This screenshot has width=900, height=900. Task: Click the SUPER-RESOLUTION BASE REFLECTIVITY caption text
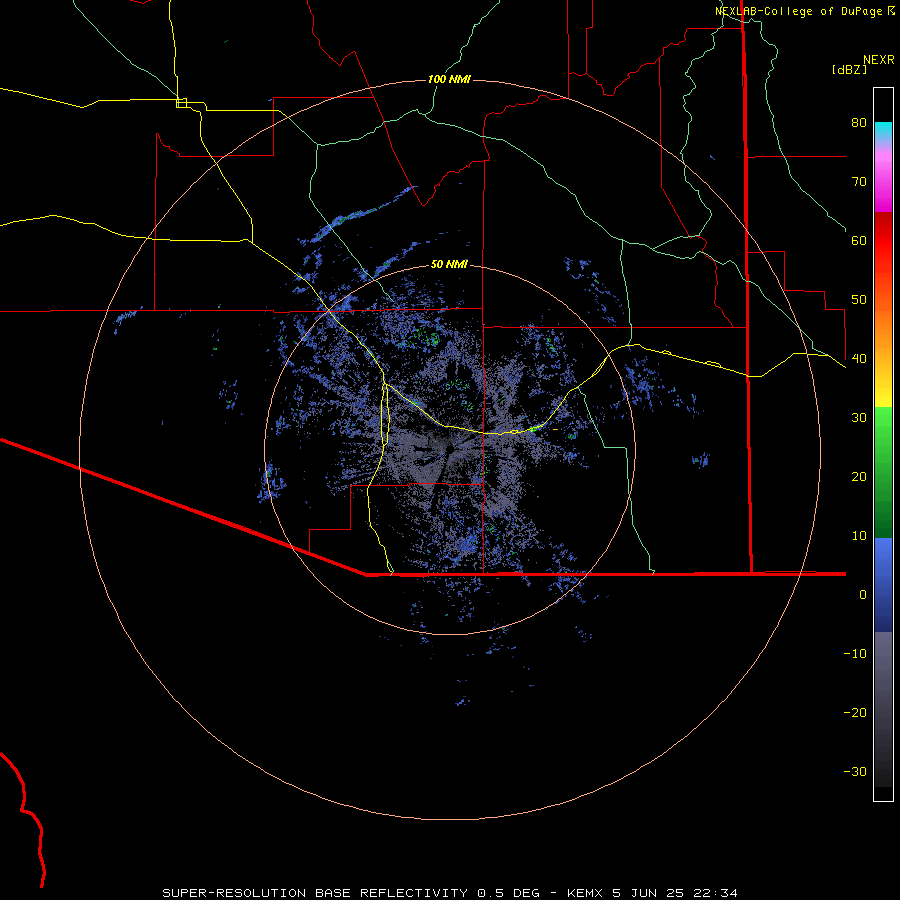pyautogui.click(x=315, y=893)
